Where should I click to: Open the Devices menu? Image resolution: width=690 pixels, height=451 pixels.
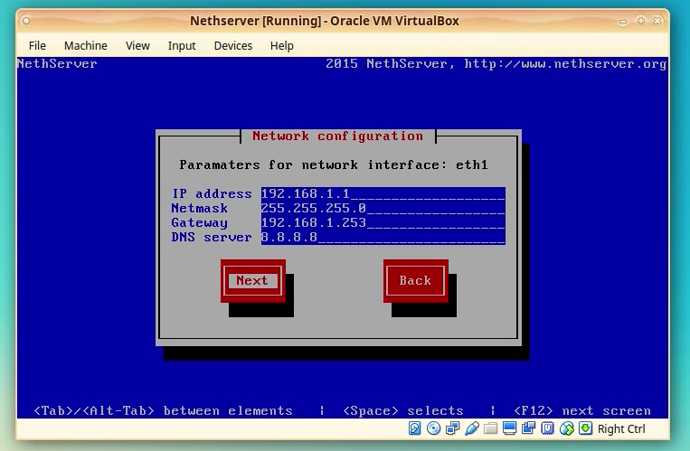click(x=233, y=46)
